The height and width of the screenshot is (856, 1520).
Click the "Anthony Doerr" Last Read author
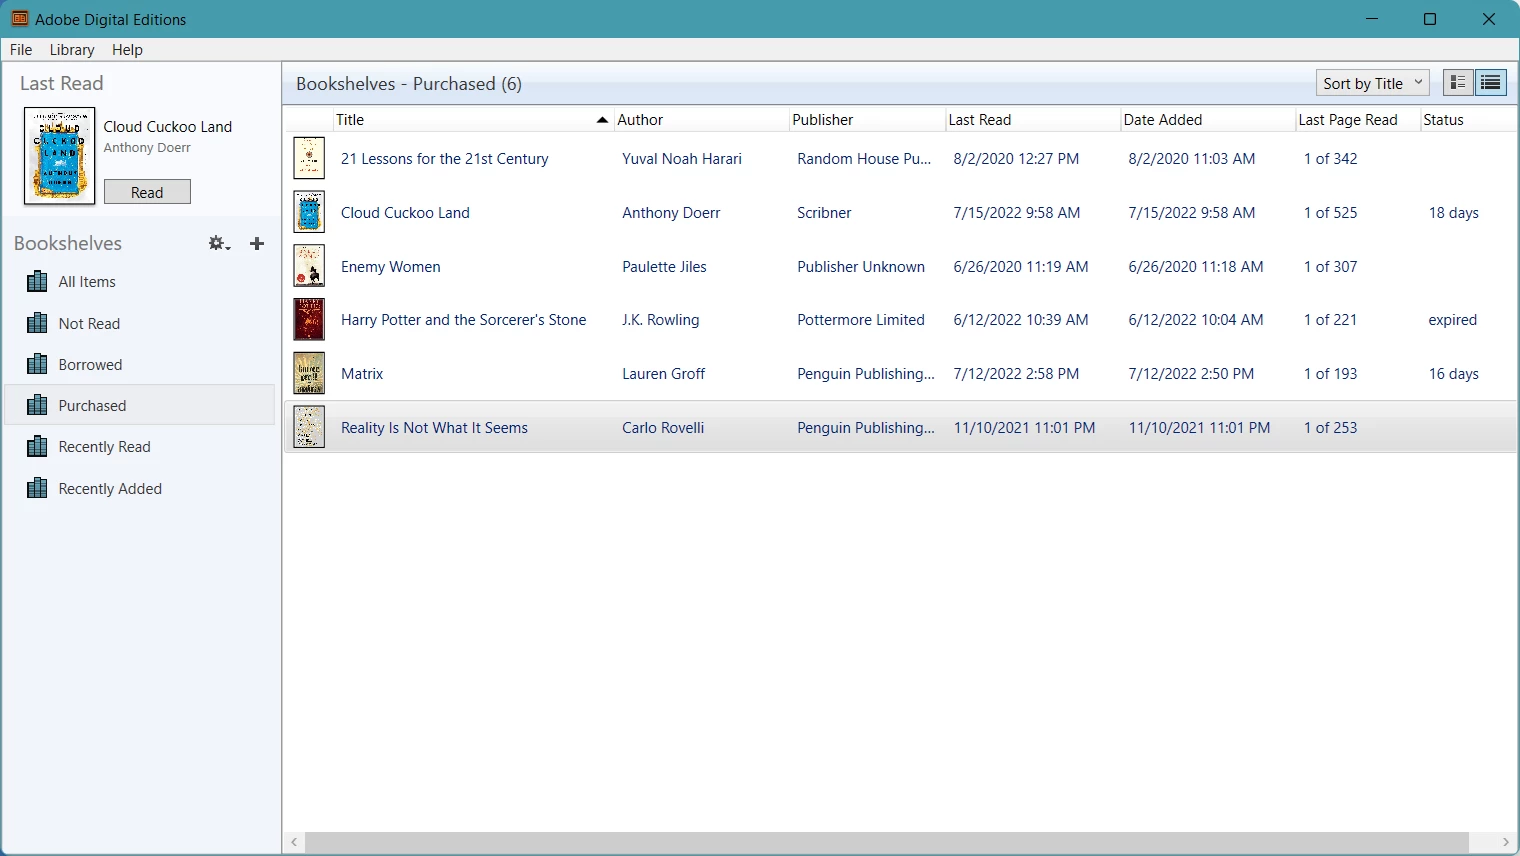pyautogui.click(x=147, y=148)
